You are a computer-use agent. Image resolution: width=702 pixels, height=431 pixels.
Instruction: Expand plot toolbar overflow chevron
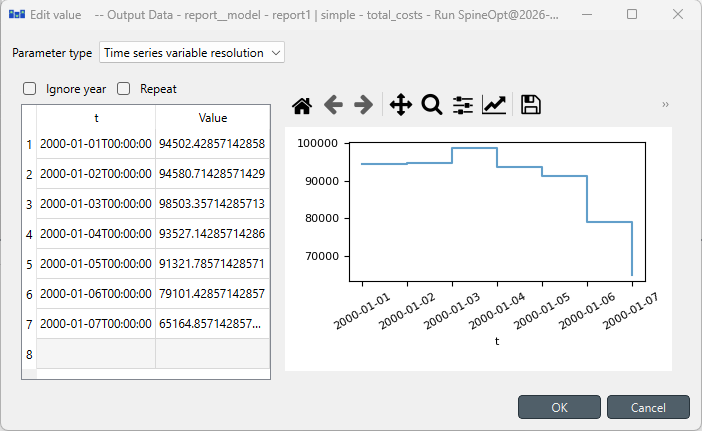[x=666, y=105]
